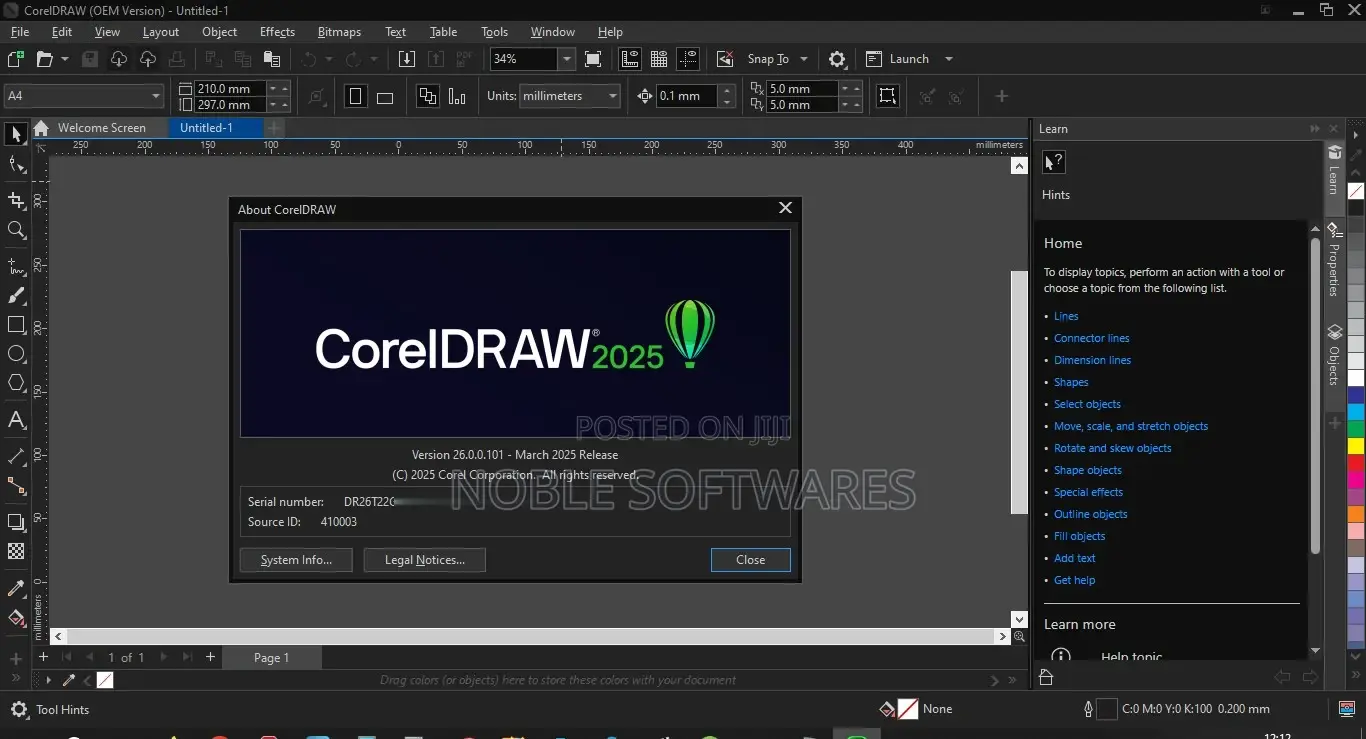The image size is (1366, 739).
Task: Pick the yellow swatch in color palette
Action: (x=1356, y=447)
